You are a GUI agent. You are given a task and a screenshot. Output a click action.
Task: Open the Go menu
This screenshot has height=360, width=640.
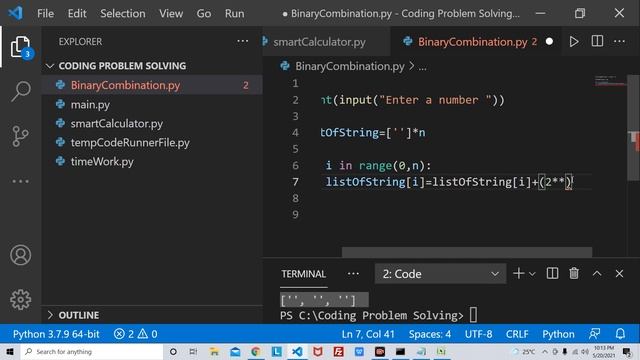coord(204,13)
